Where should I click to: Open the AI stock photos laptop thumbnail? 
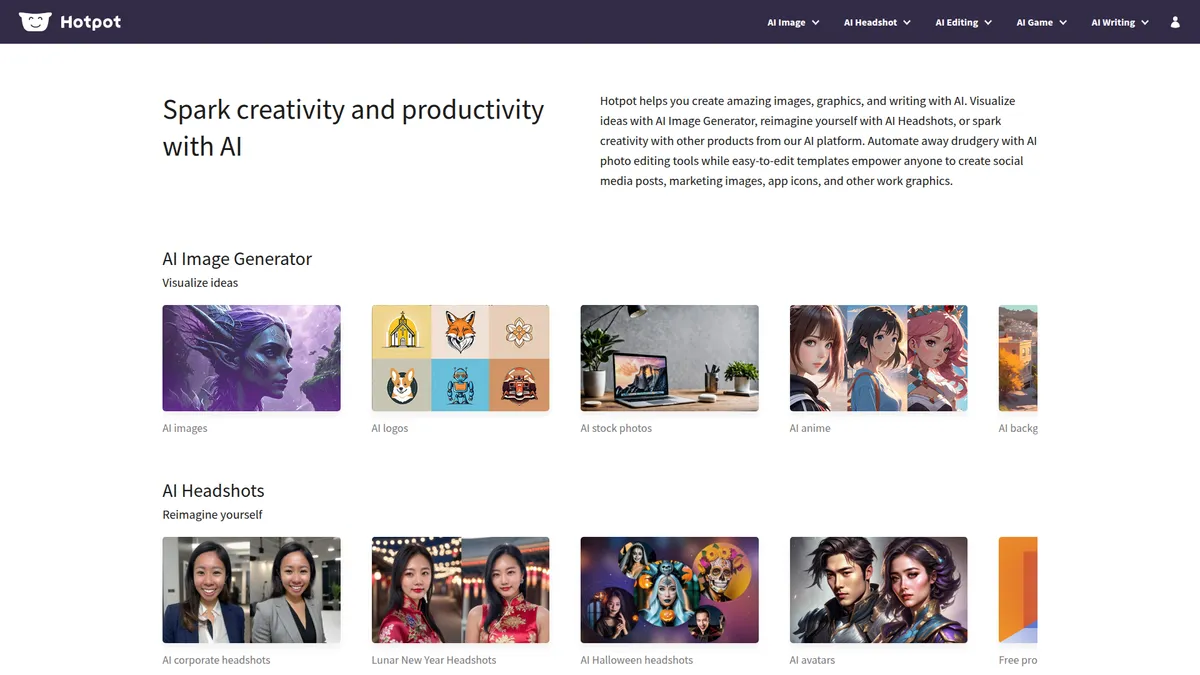click(x=669, y=358)
